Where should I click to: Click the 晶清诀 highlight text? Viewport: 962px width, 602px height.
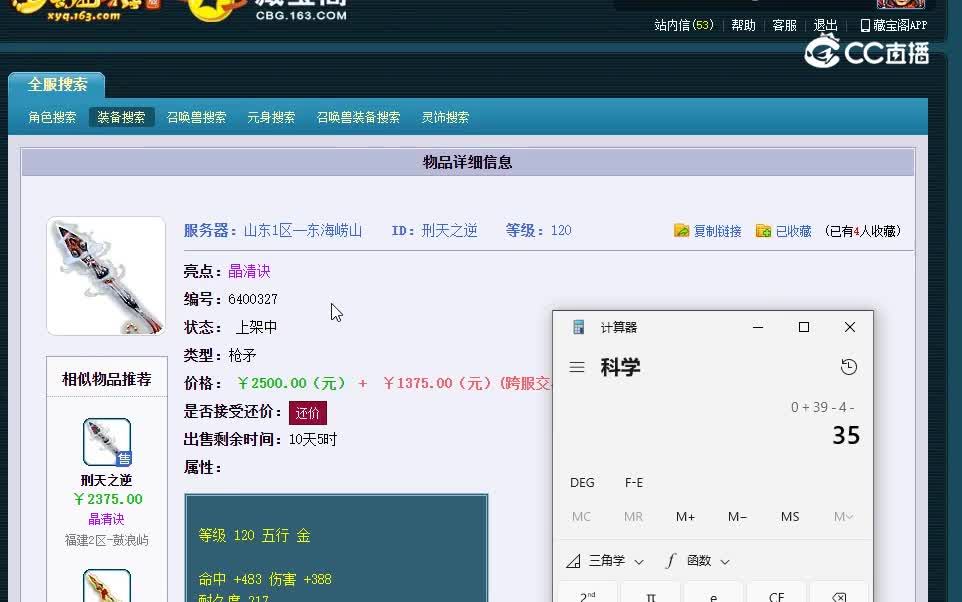[249, 271]
